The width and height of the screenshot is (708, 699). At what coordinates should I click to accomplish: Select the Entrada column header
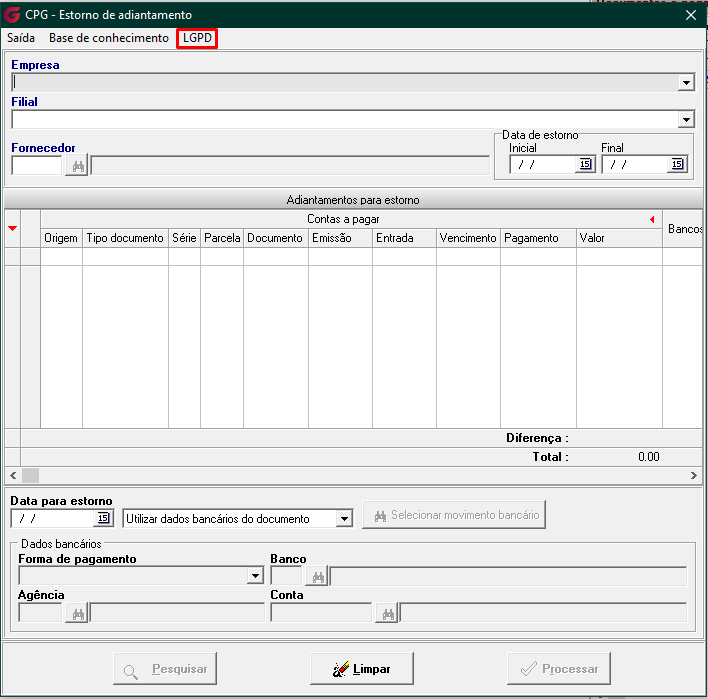point(404,238)
